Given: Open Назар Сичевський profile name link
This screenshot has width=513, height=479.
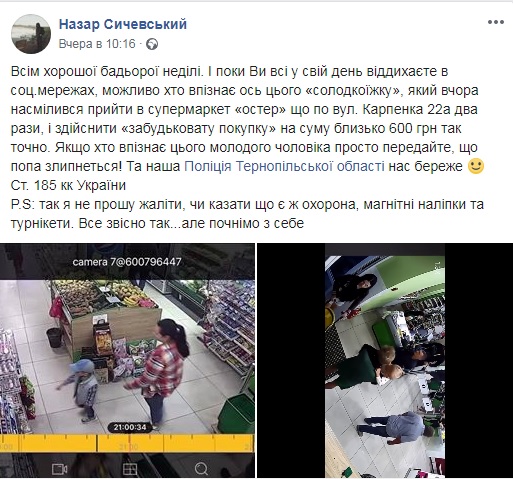Looking at the screenshot, I should click(x=123, y=24).
